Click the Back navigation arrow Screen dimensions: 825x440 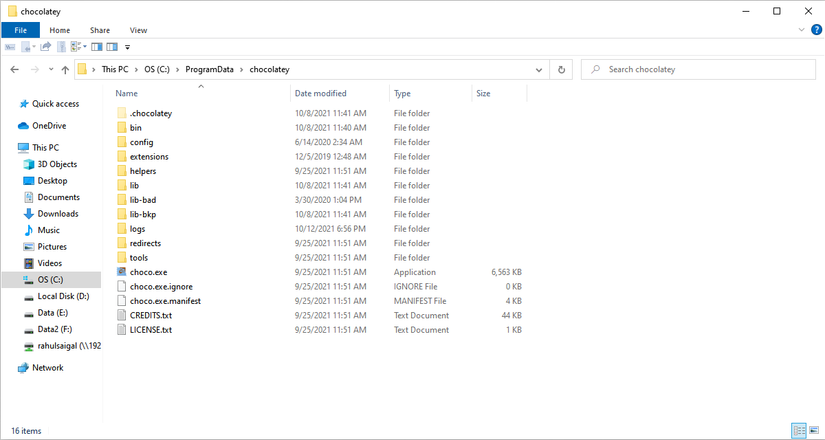pos(14,70)
